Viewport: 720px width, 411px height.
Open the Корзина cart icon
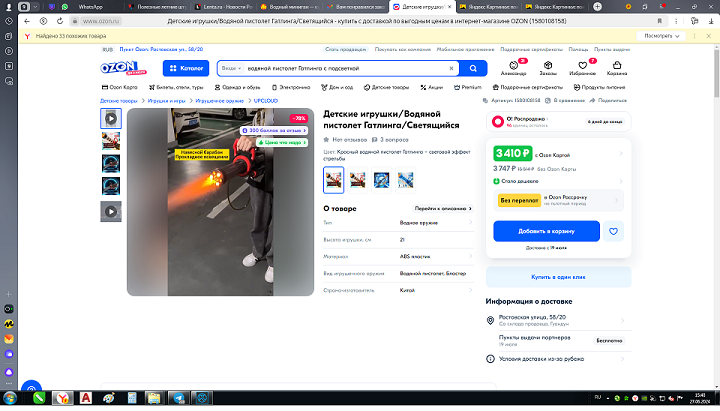click(617, 68)
